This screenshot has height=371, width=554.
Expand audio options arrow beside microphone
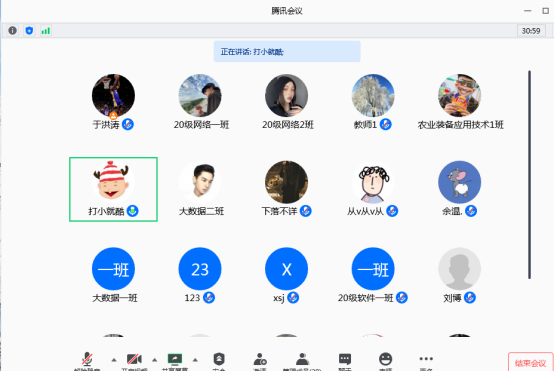(x=114, y=360)
